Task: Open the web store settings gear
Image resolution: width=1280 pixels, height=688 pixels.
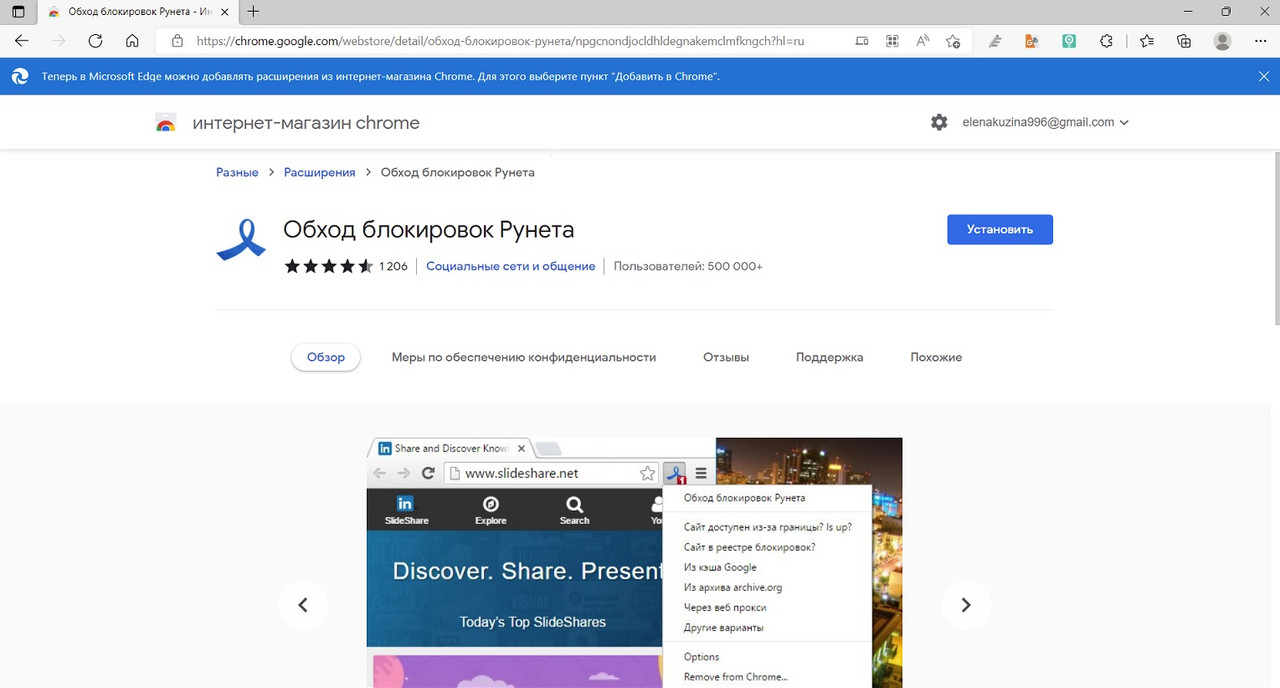Action: tap(939, 122)
